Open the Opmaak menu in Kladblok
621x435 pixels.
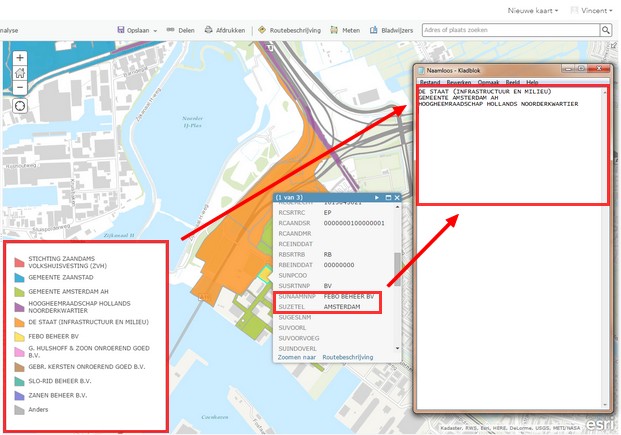(488, 82)
